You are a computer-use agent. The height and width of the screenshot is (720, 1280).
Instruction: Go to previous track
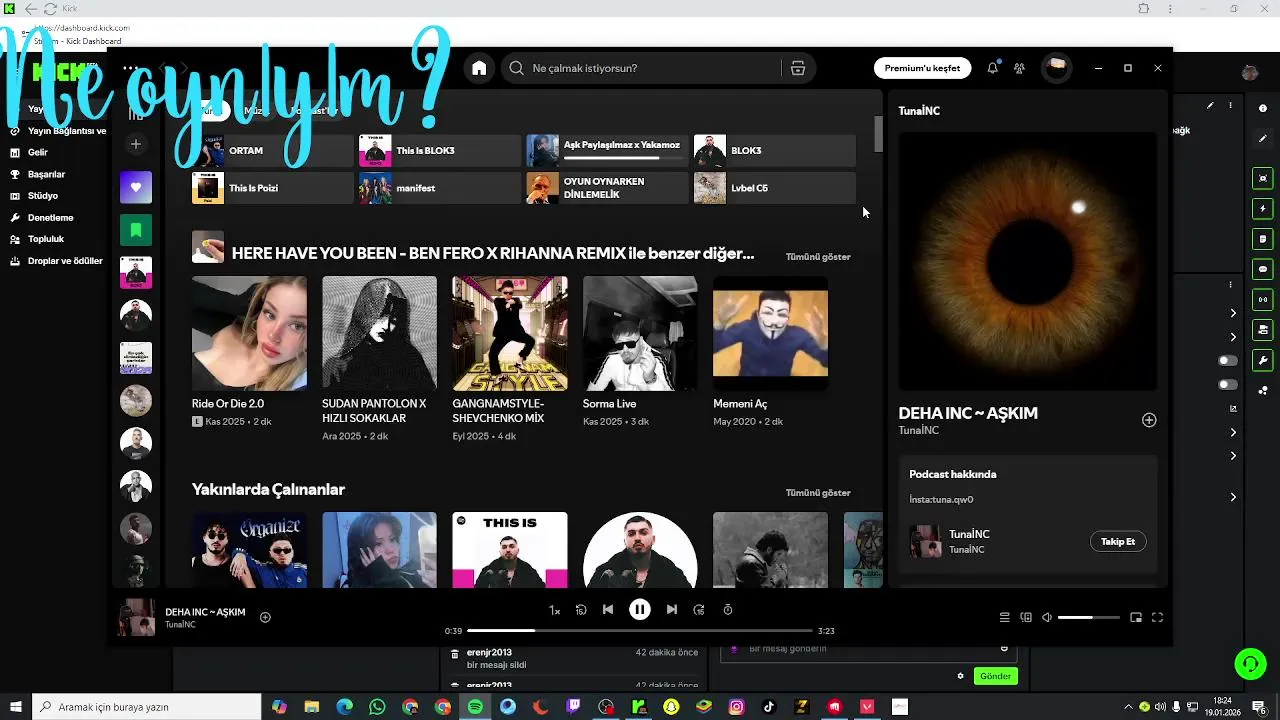[608, 610]
